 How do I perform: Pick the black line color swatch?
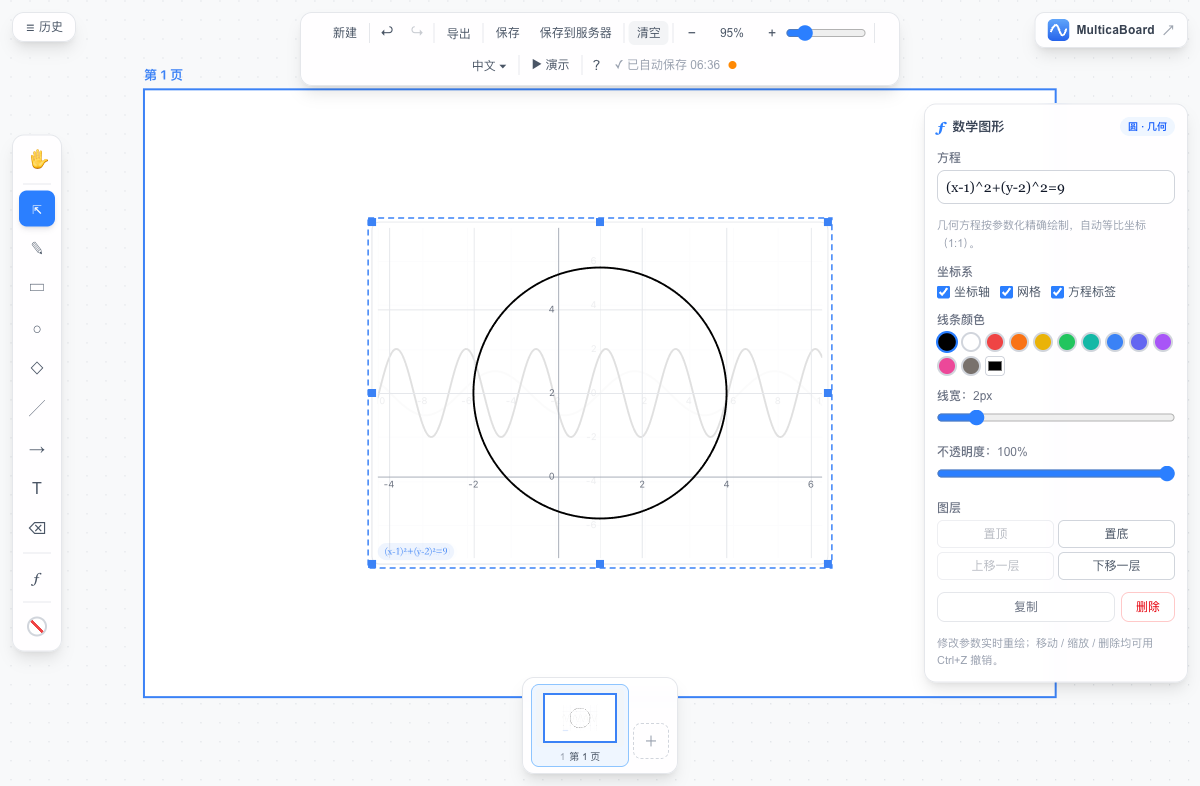click(x=947, y=342)
